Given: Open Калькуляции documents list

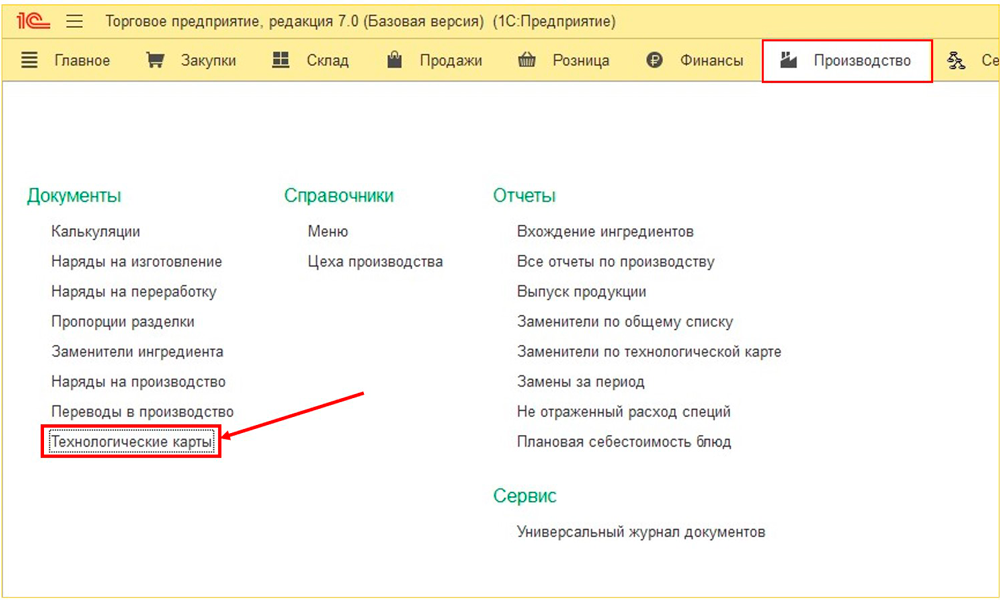Looking at the screenshot, I should coord(96,232).
